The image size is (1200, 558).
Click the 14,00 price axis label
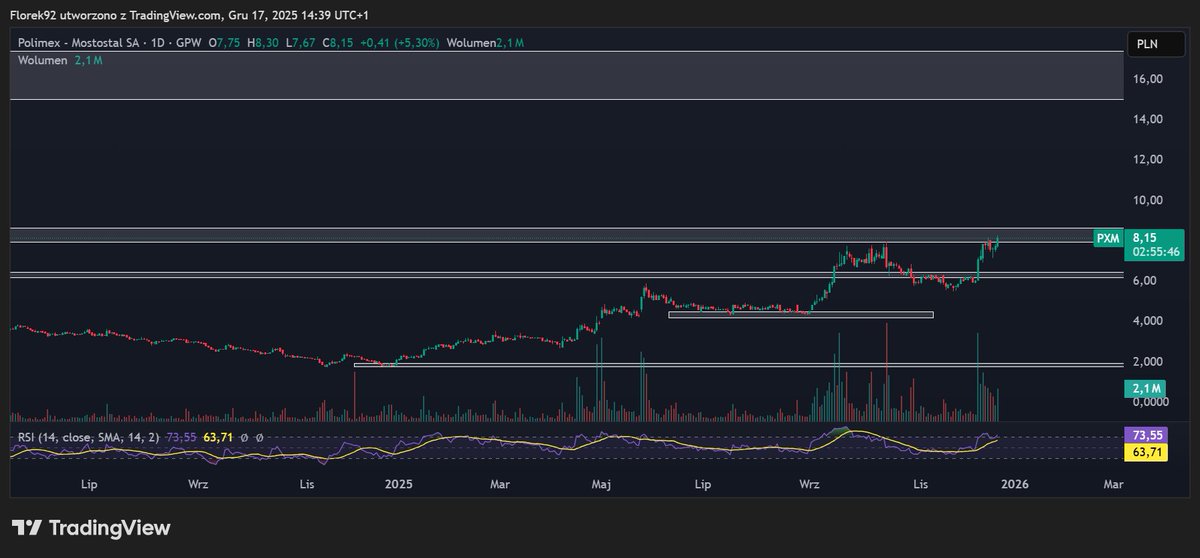click(1147, 119)
